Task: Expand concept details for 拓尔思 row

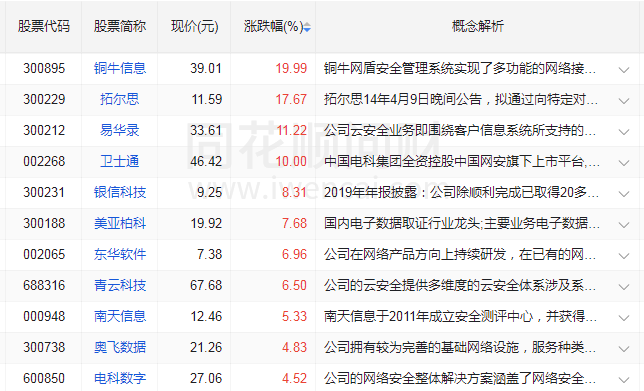Action: coord(624,101)
